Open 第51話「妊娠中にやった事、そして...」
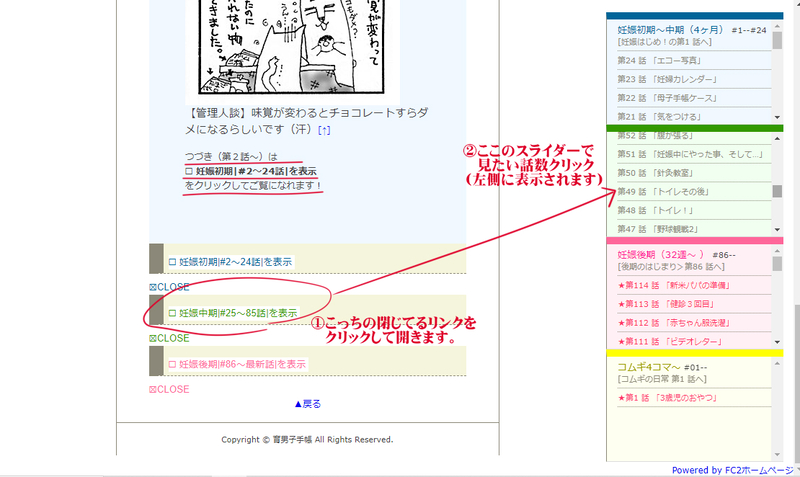 (x=690, y=154)
